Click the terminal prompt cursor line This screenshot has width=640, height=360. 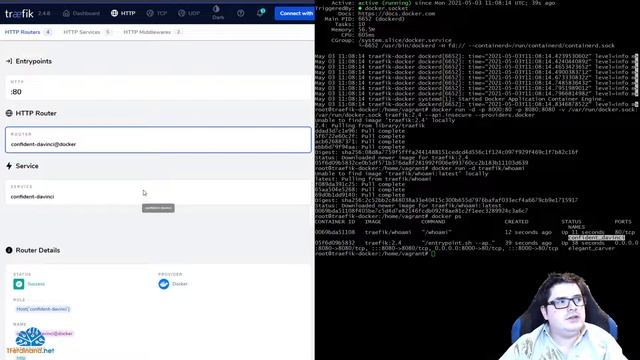(x=375, y=253)
